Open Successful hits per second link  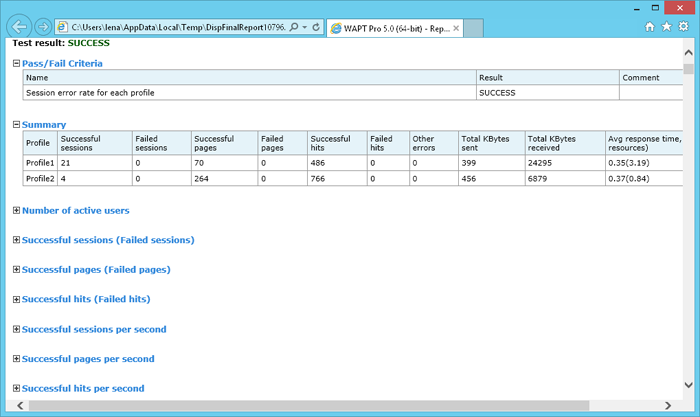[x=83, y=388]
